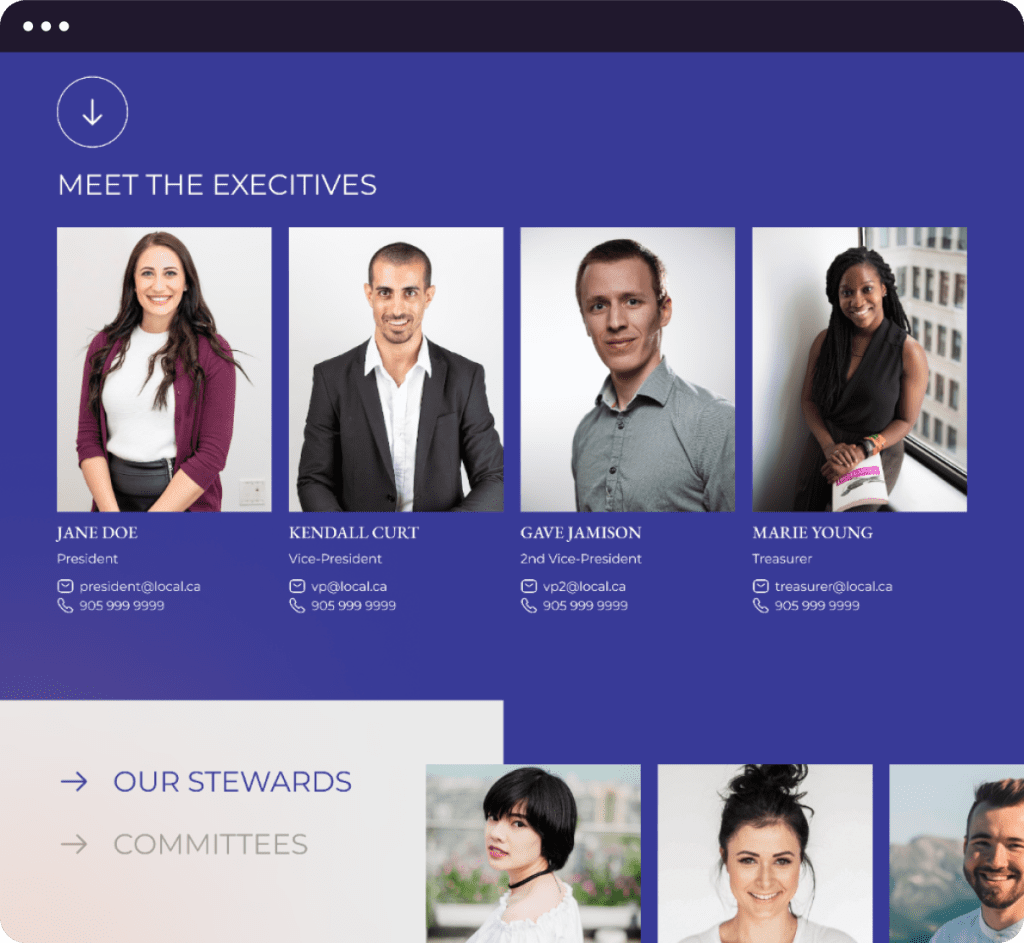Click phone icon under Marie Young
The width and height of the screenshot is (1024, 943).
point(761,605)
